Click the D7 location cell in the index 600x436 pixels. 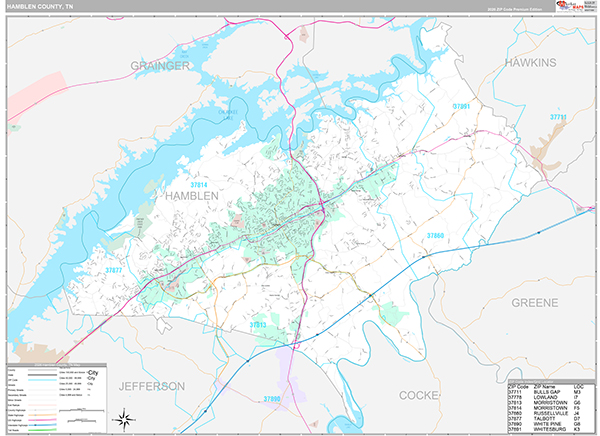pos(577,419)
